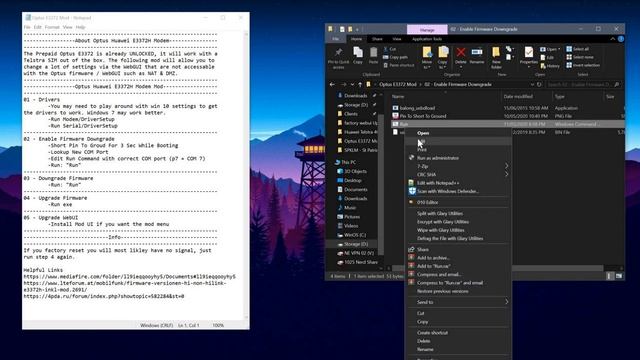Viewport: 640px width, 360px height.
Task: Choose Run as administrator in context menu
Action: click(x=438, y=158)
